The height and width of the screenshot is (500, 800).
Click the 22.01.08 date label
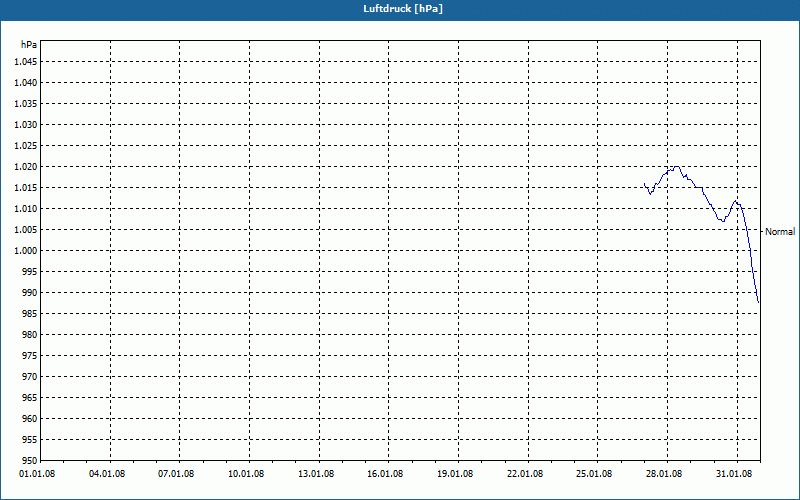525,473
